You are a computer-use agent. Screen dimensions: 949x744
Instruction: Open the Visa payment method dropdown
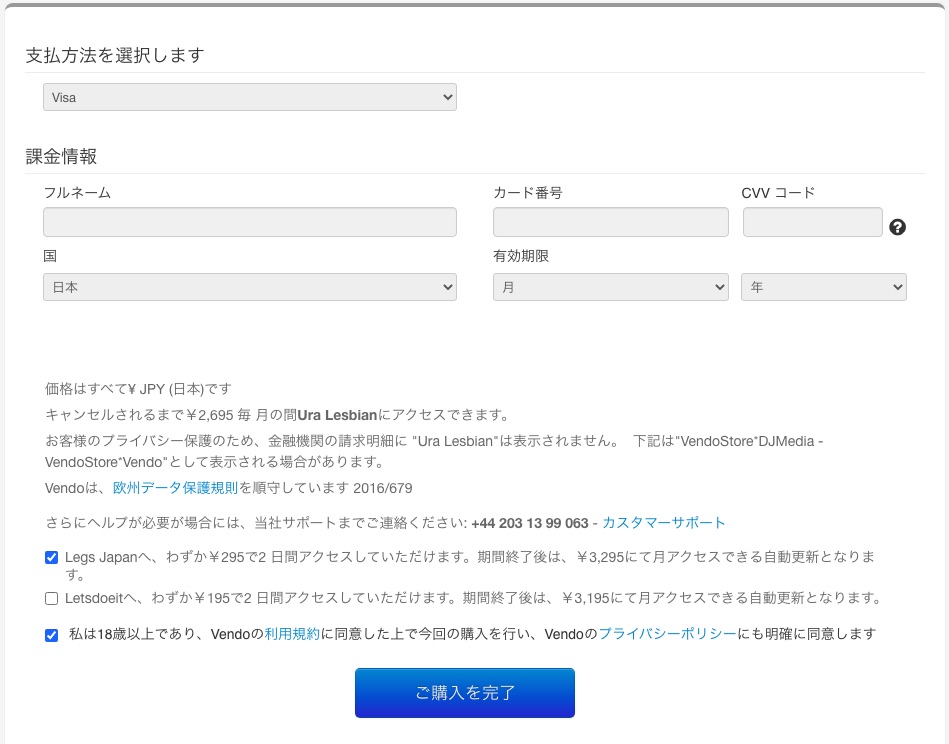(249, 97)
